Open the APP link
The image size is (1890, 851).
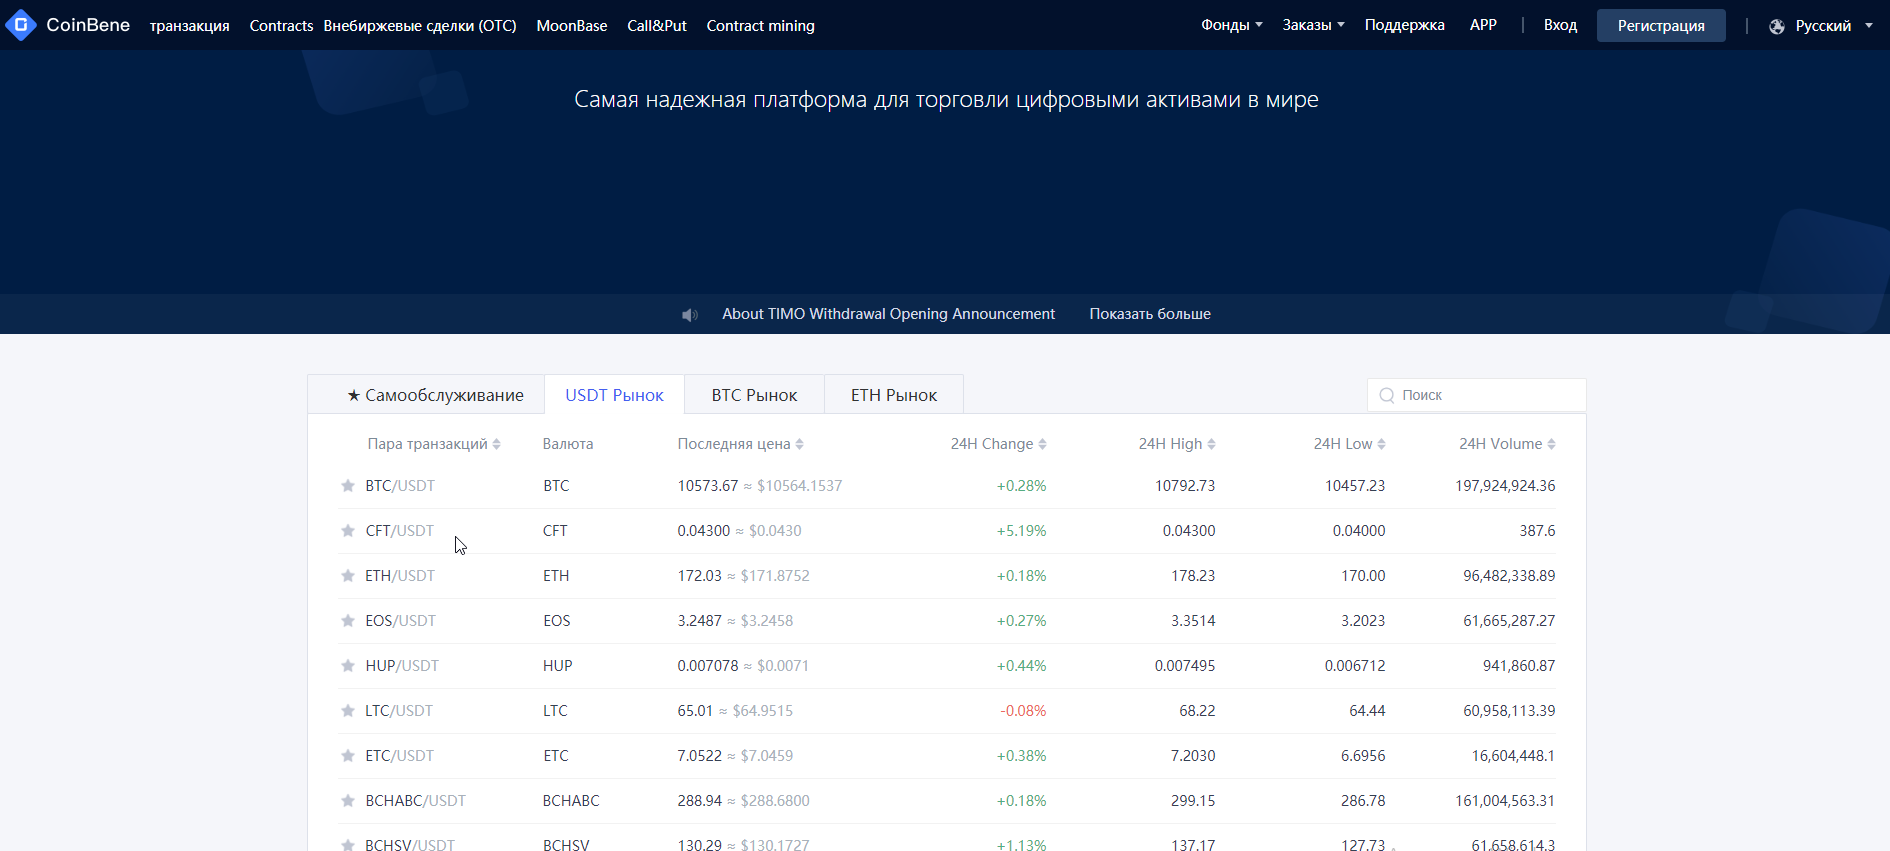(x=1483, y=25)
